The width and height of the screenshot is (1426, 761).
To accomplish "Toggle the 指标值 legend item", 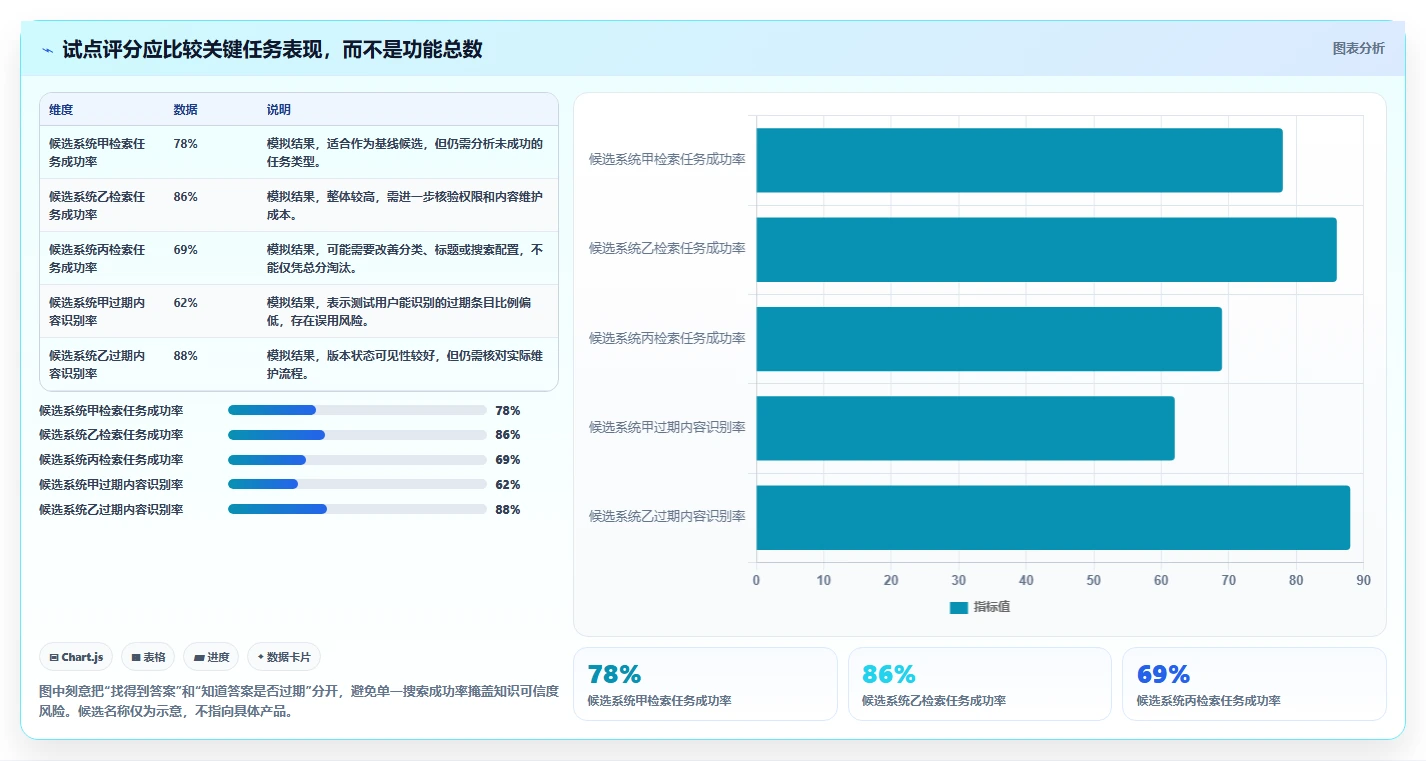I will (980, 607).
